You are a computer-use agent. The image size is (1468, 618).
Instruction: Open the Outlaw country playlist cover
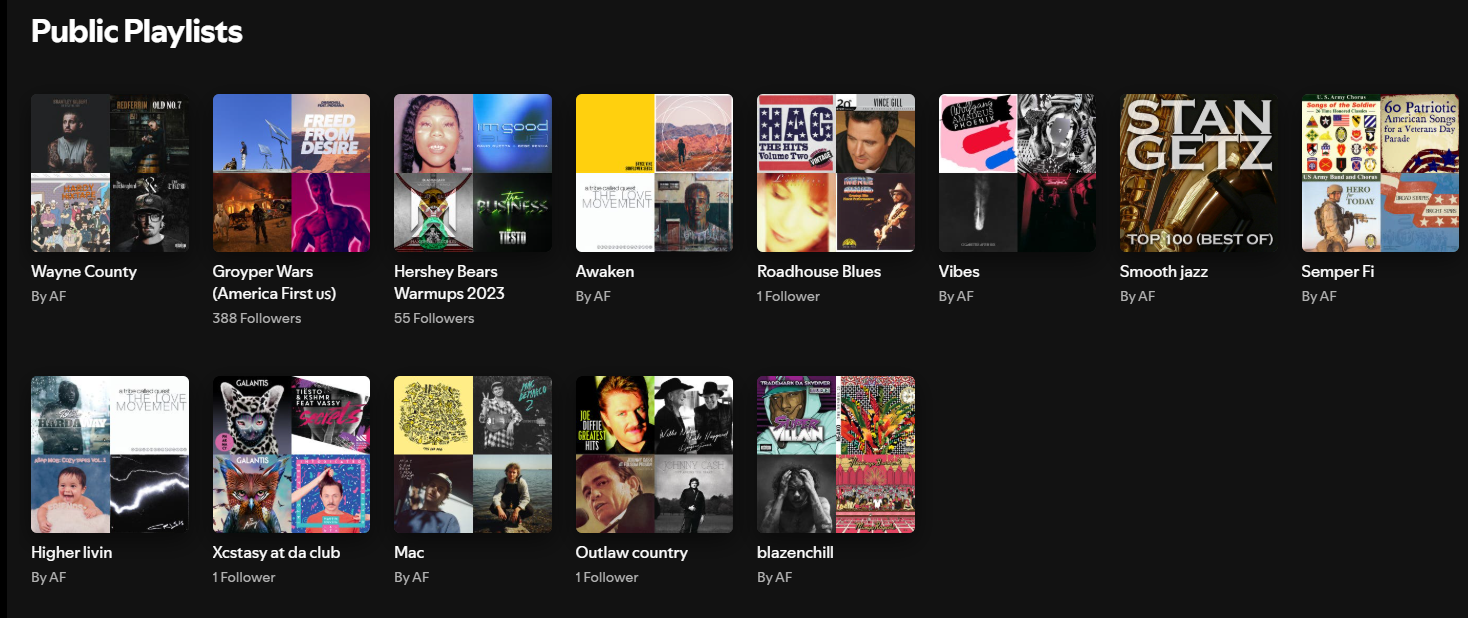pyautogui.click(x=654, y=454)
